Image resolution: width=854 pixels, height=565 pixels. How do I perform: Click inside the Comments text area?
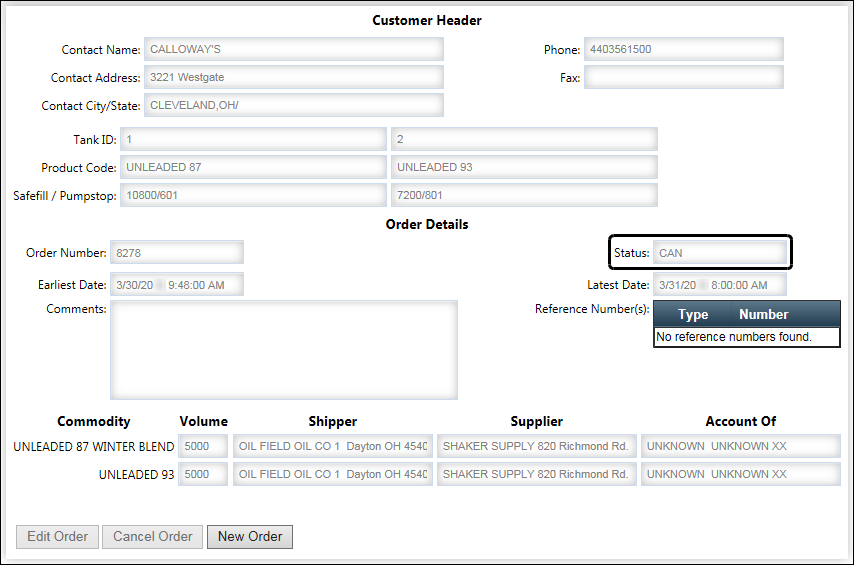tap(284, 350)
